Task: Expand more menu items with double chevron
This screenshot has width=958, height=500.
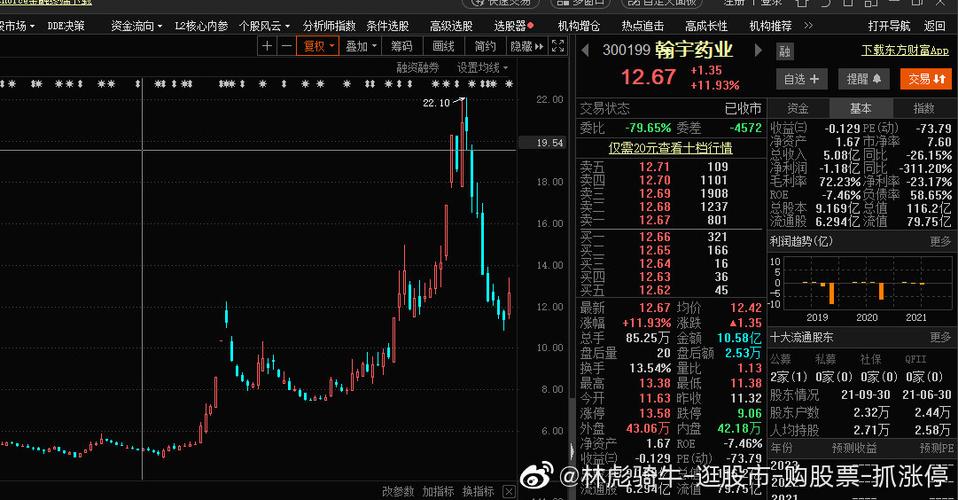Action: [x=808, y=26]
